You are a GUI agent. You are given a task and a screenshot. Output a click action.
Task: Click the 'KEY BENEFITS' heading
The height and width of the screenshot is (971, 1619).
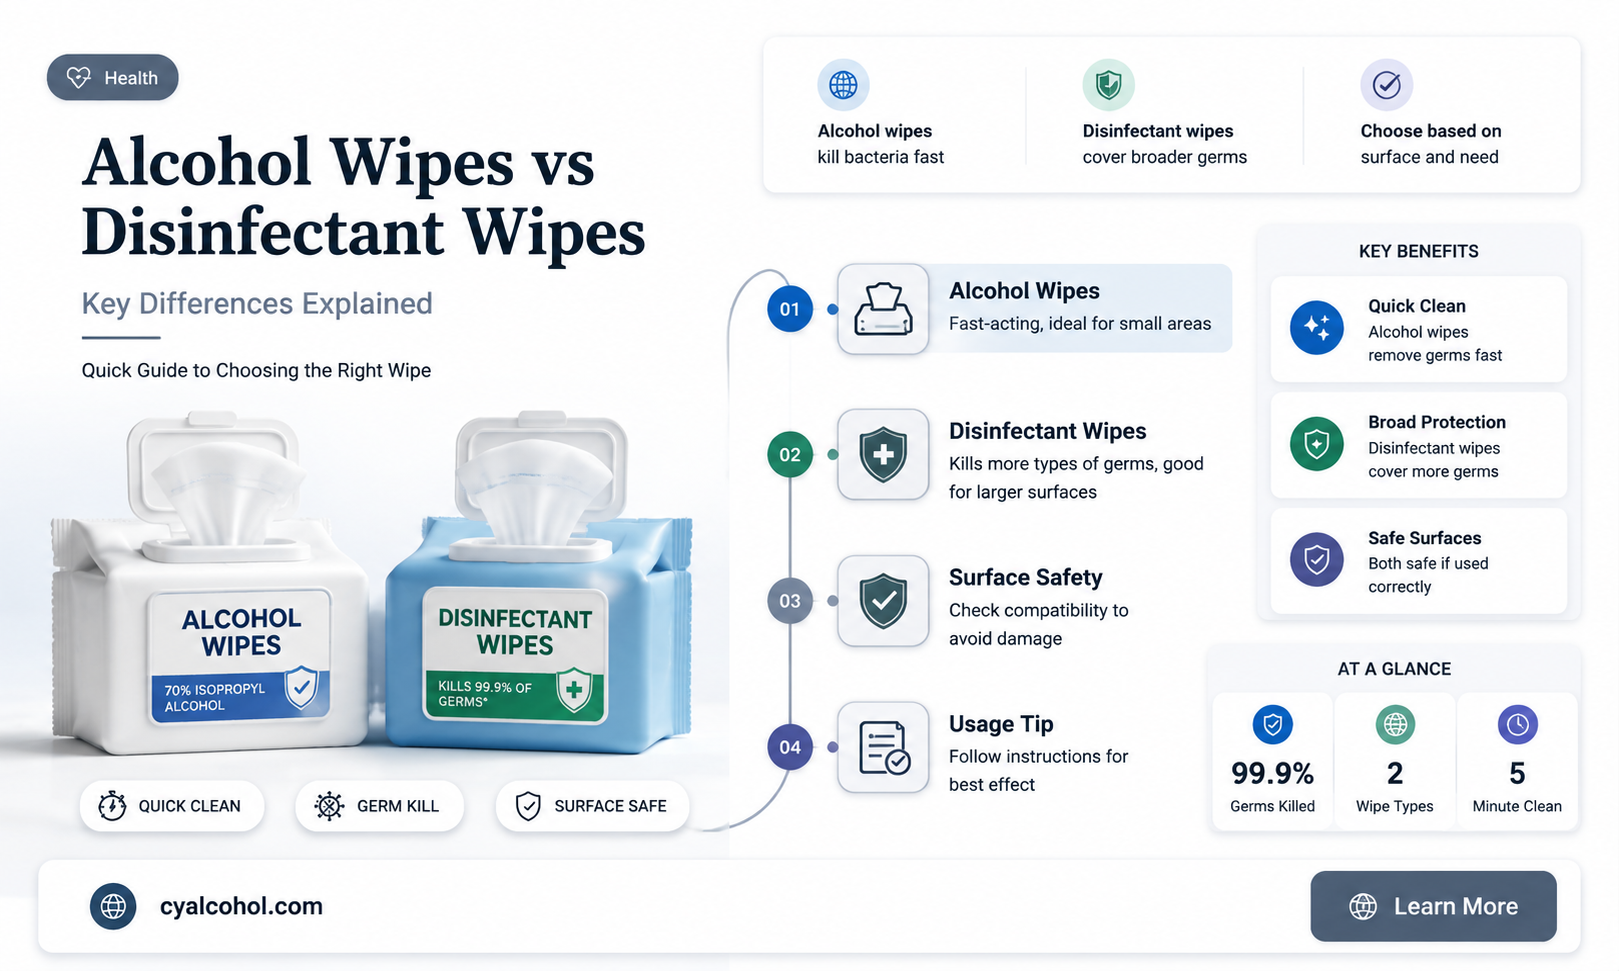[1418, 251]
